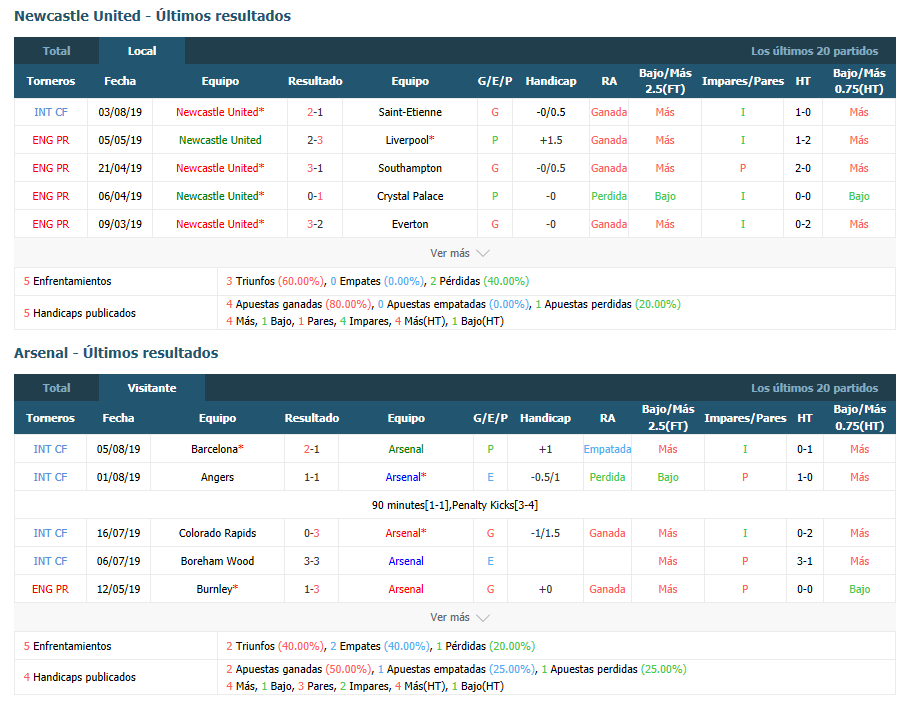
Task: Click the penalty kicks note for Angers match
Action: [x=455, y=505]
